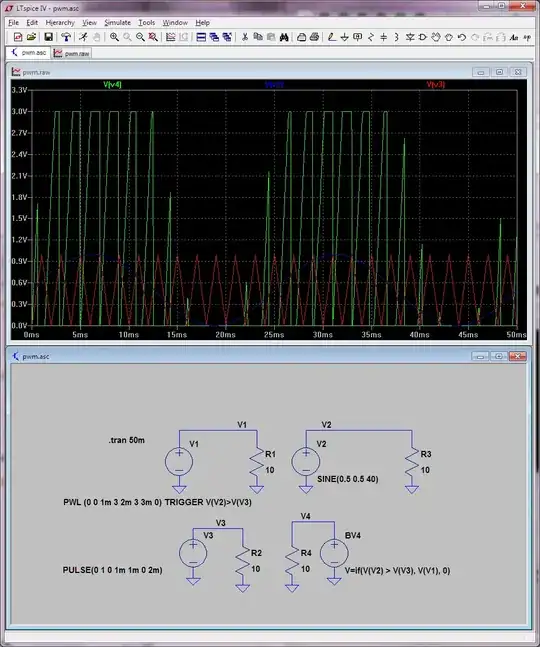Select the .tran 50m directive text
The image size is (540, 647).
(127, 440)
